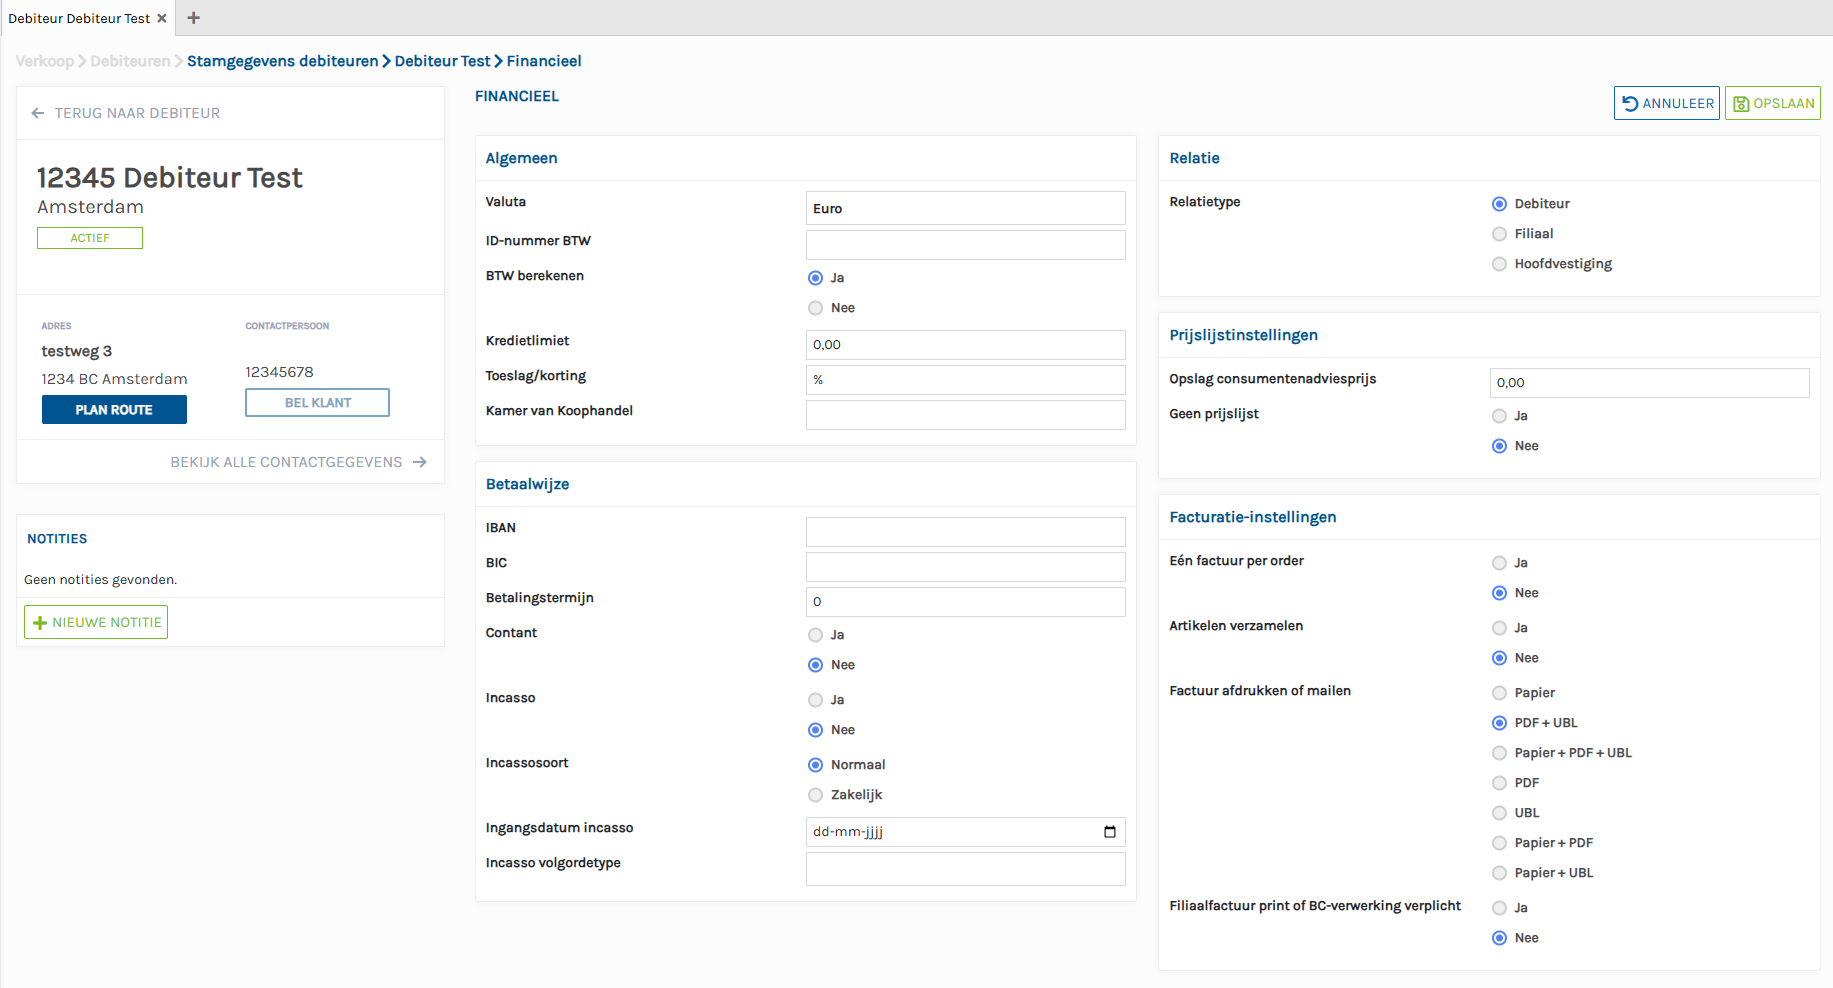Go to Stamgegevens debiteuren breadcrumb
This screenshot has height=988, width=1833.
282,61
